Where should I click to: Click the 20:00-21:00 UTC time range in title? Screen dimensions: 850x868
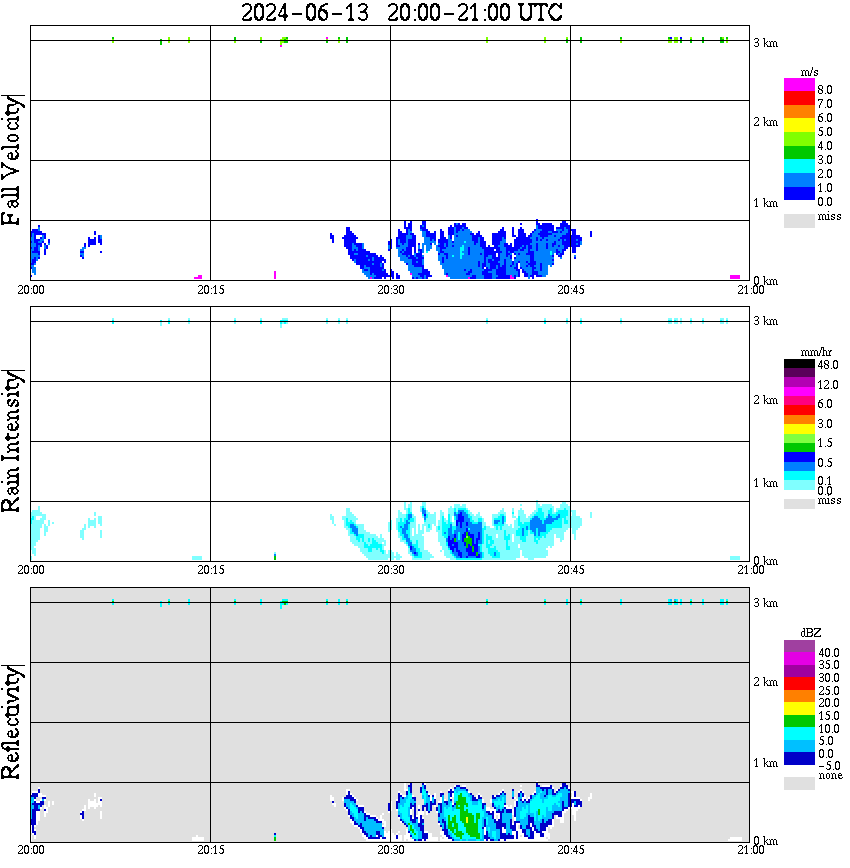[x=475, y=12]
